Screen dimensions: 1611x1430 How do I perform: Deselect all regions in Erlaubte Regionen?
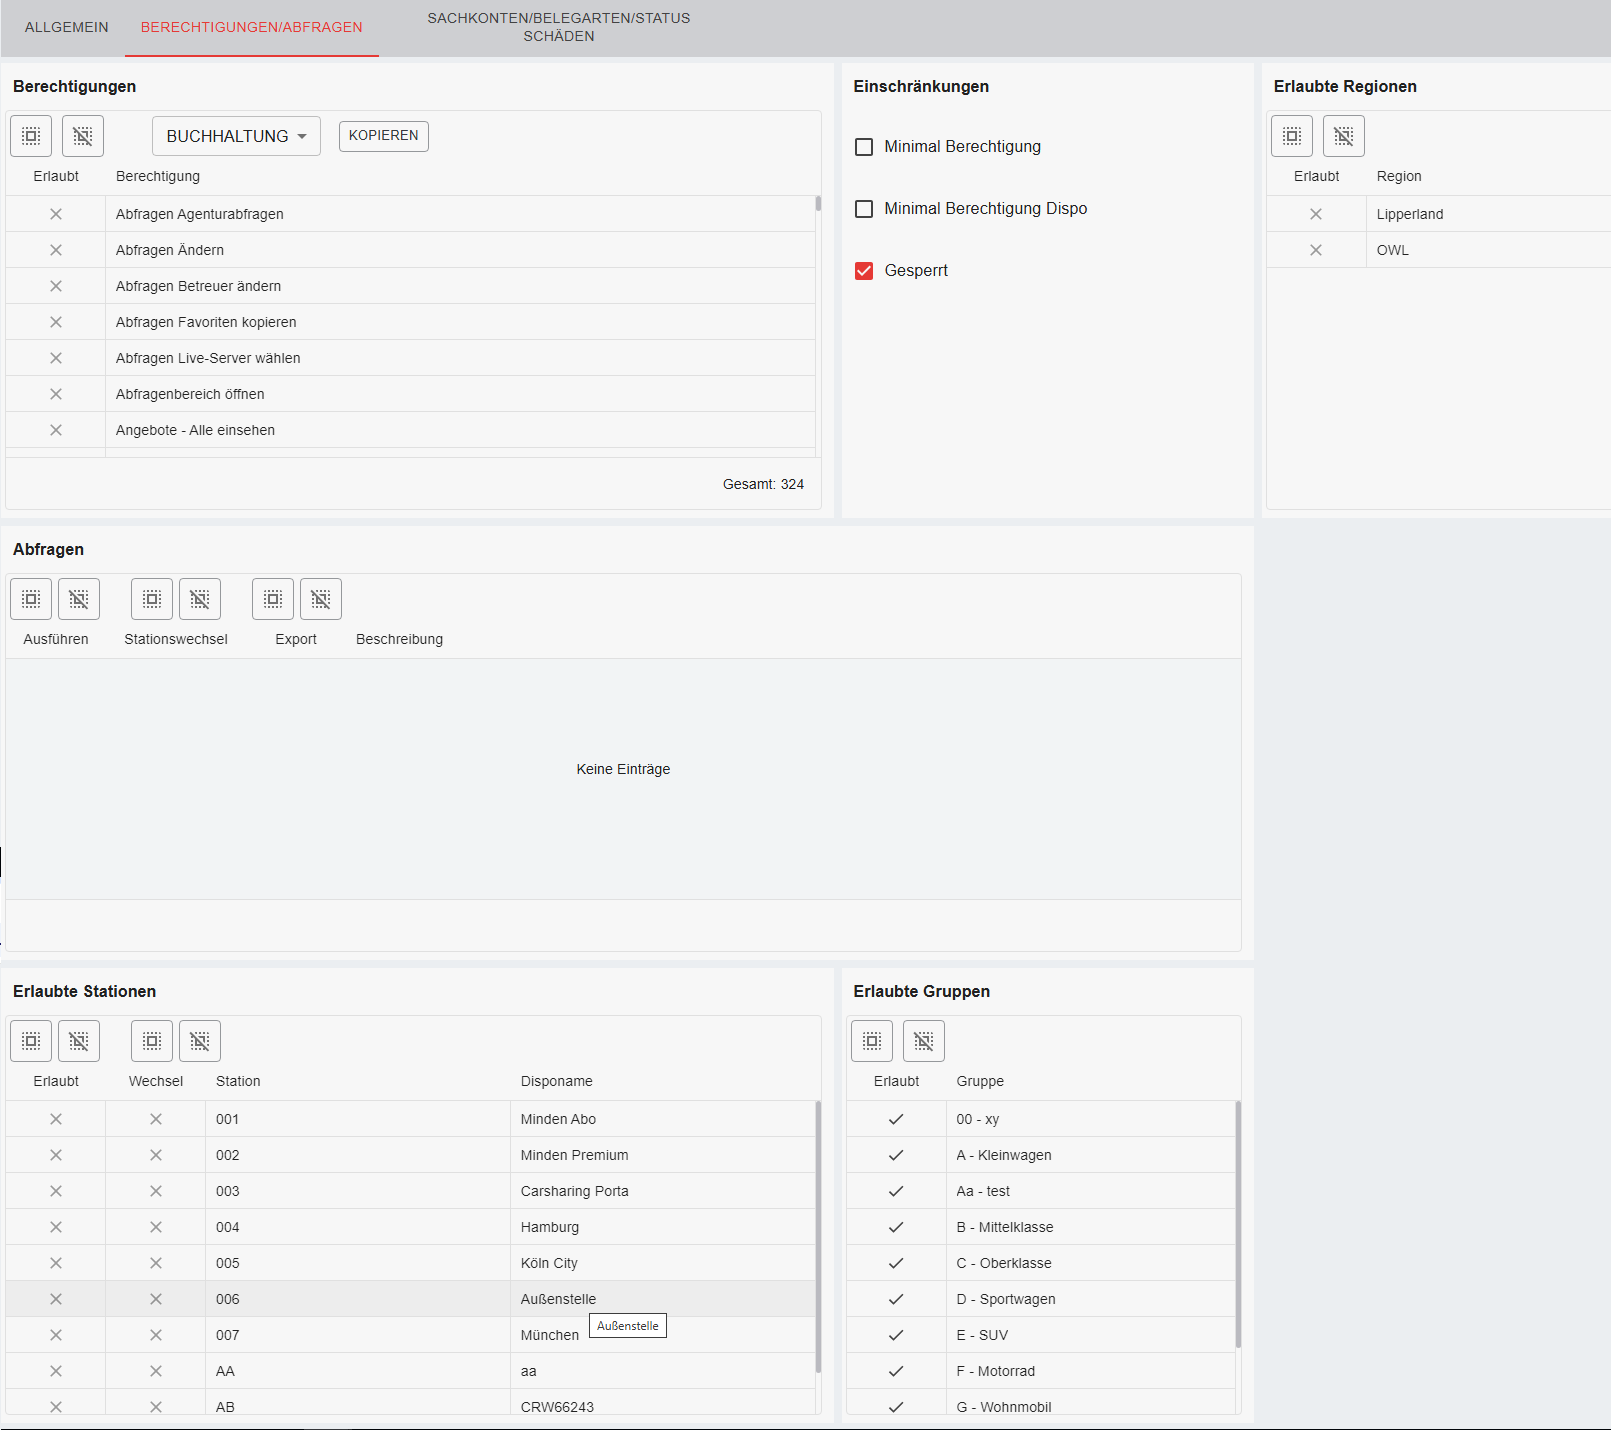coord(1343,136)
